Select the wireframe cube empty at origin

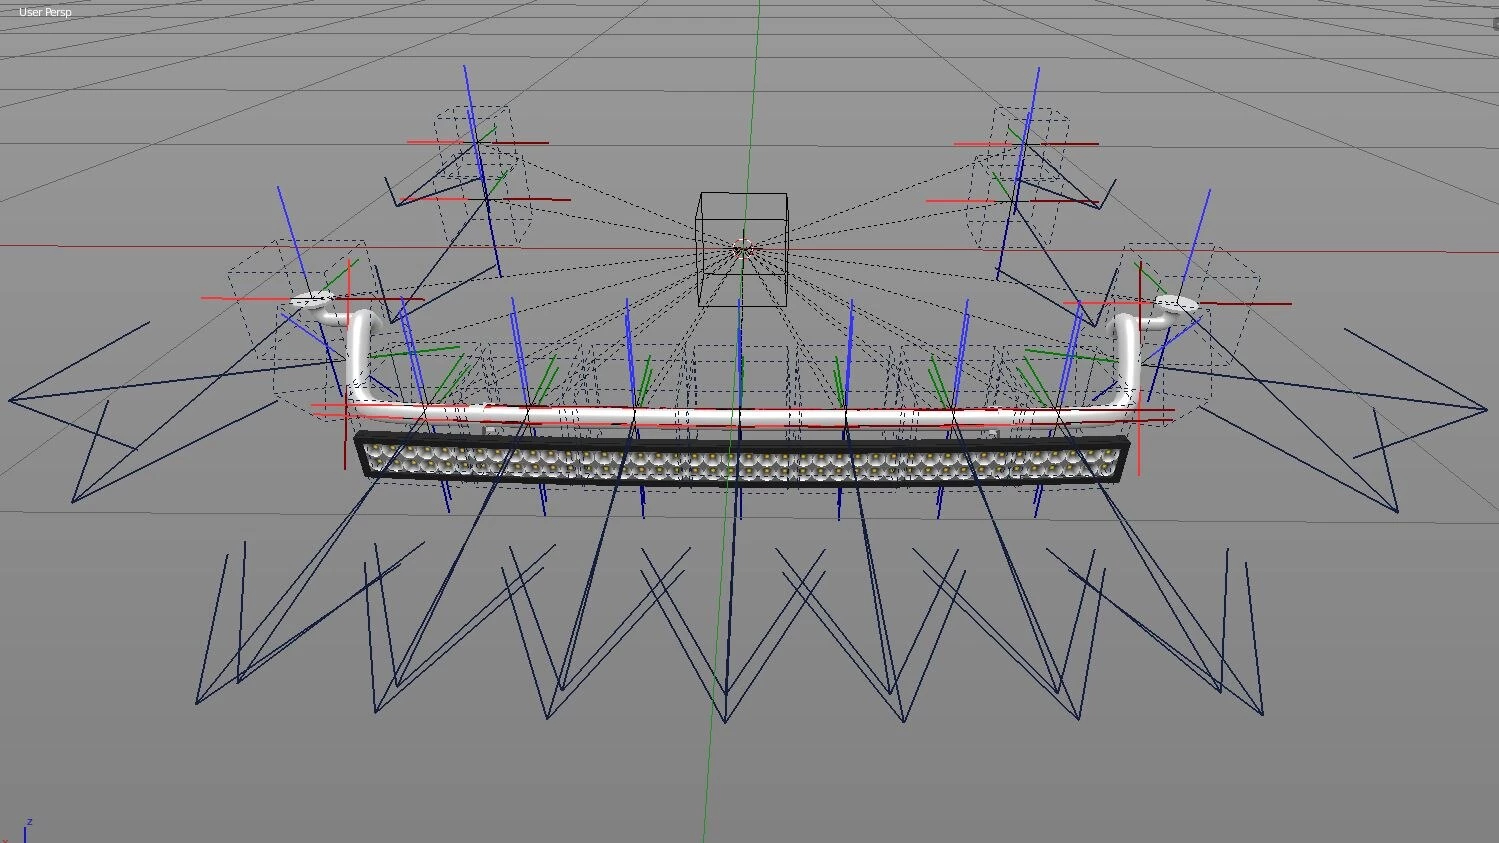[x=742, y=249]
